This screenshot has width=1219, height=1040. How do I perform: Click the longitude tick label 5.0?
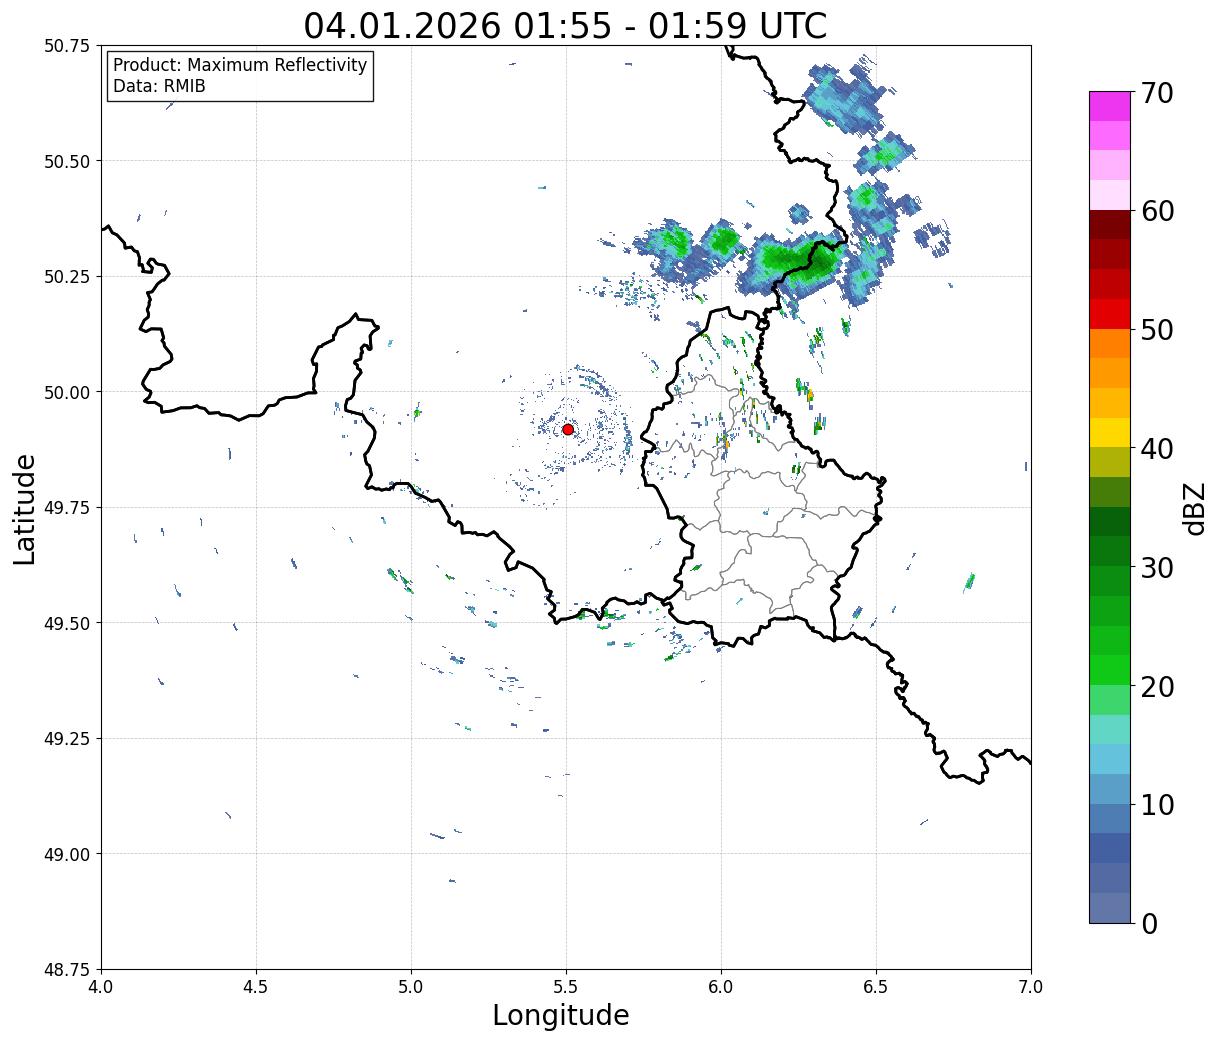tap(411, 987)
